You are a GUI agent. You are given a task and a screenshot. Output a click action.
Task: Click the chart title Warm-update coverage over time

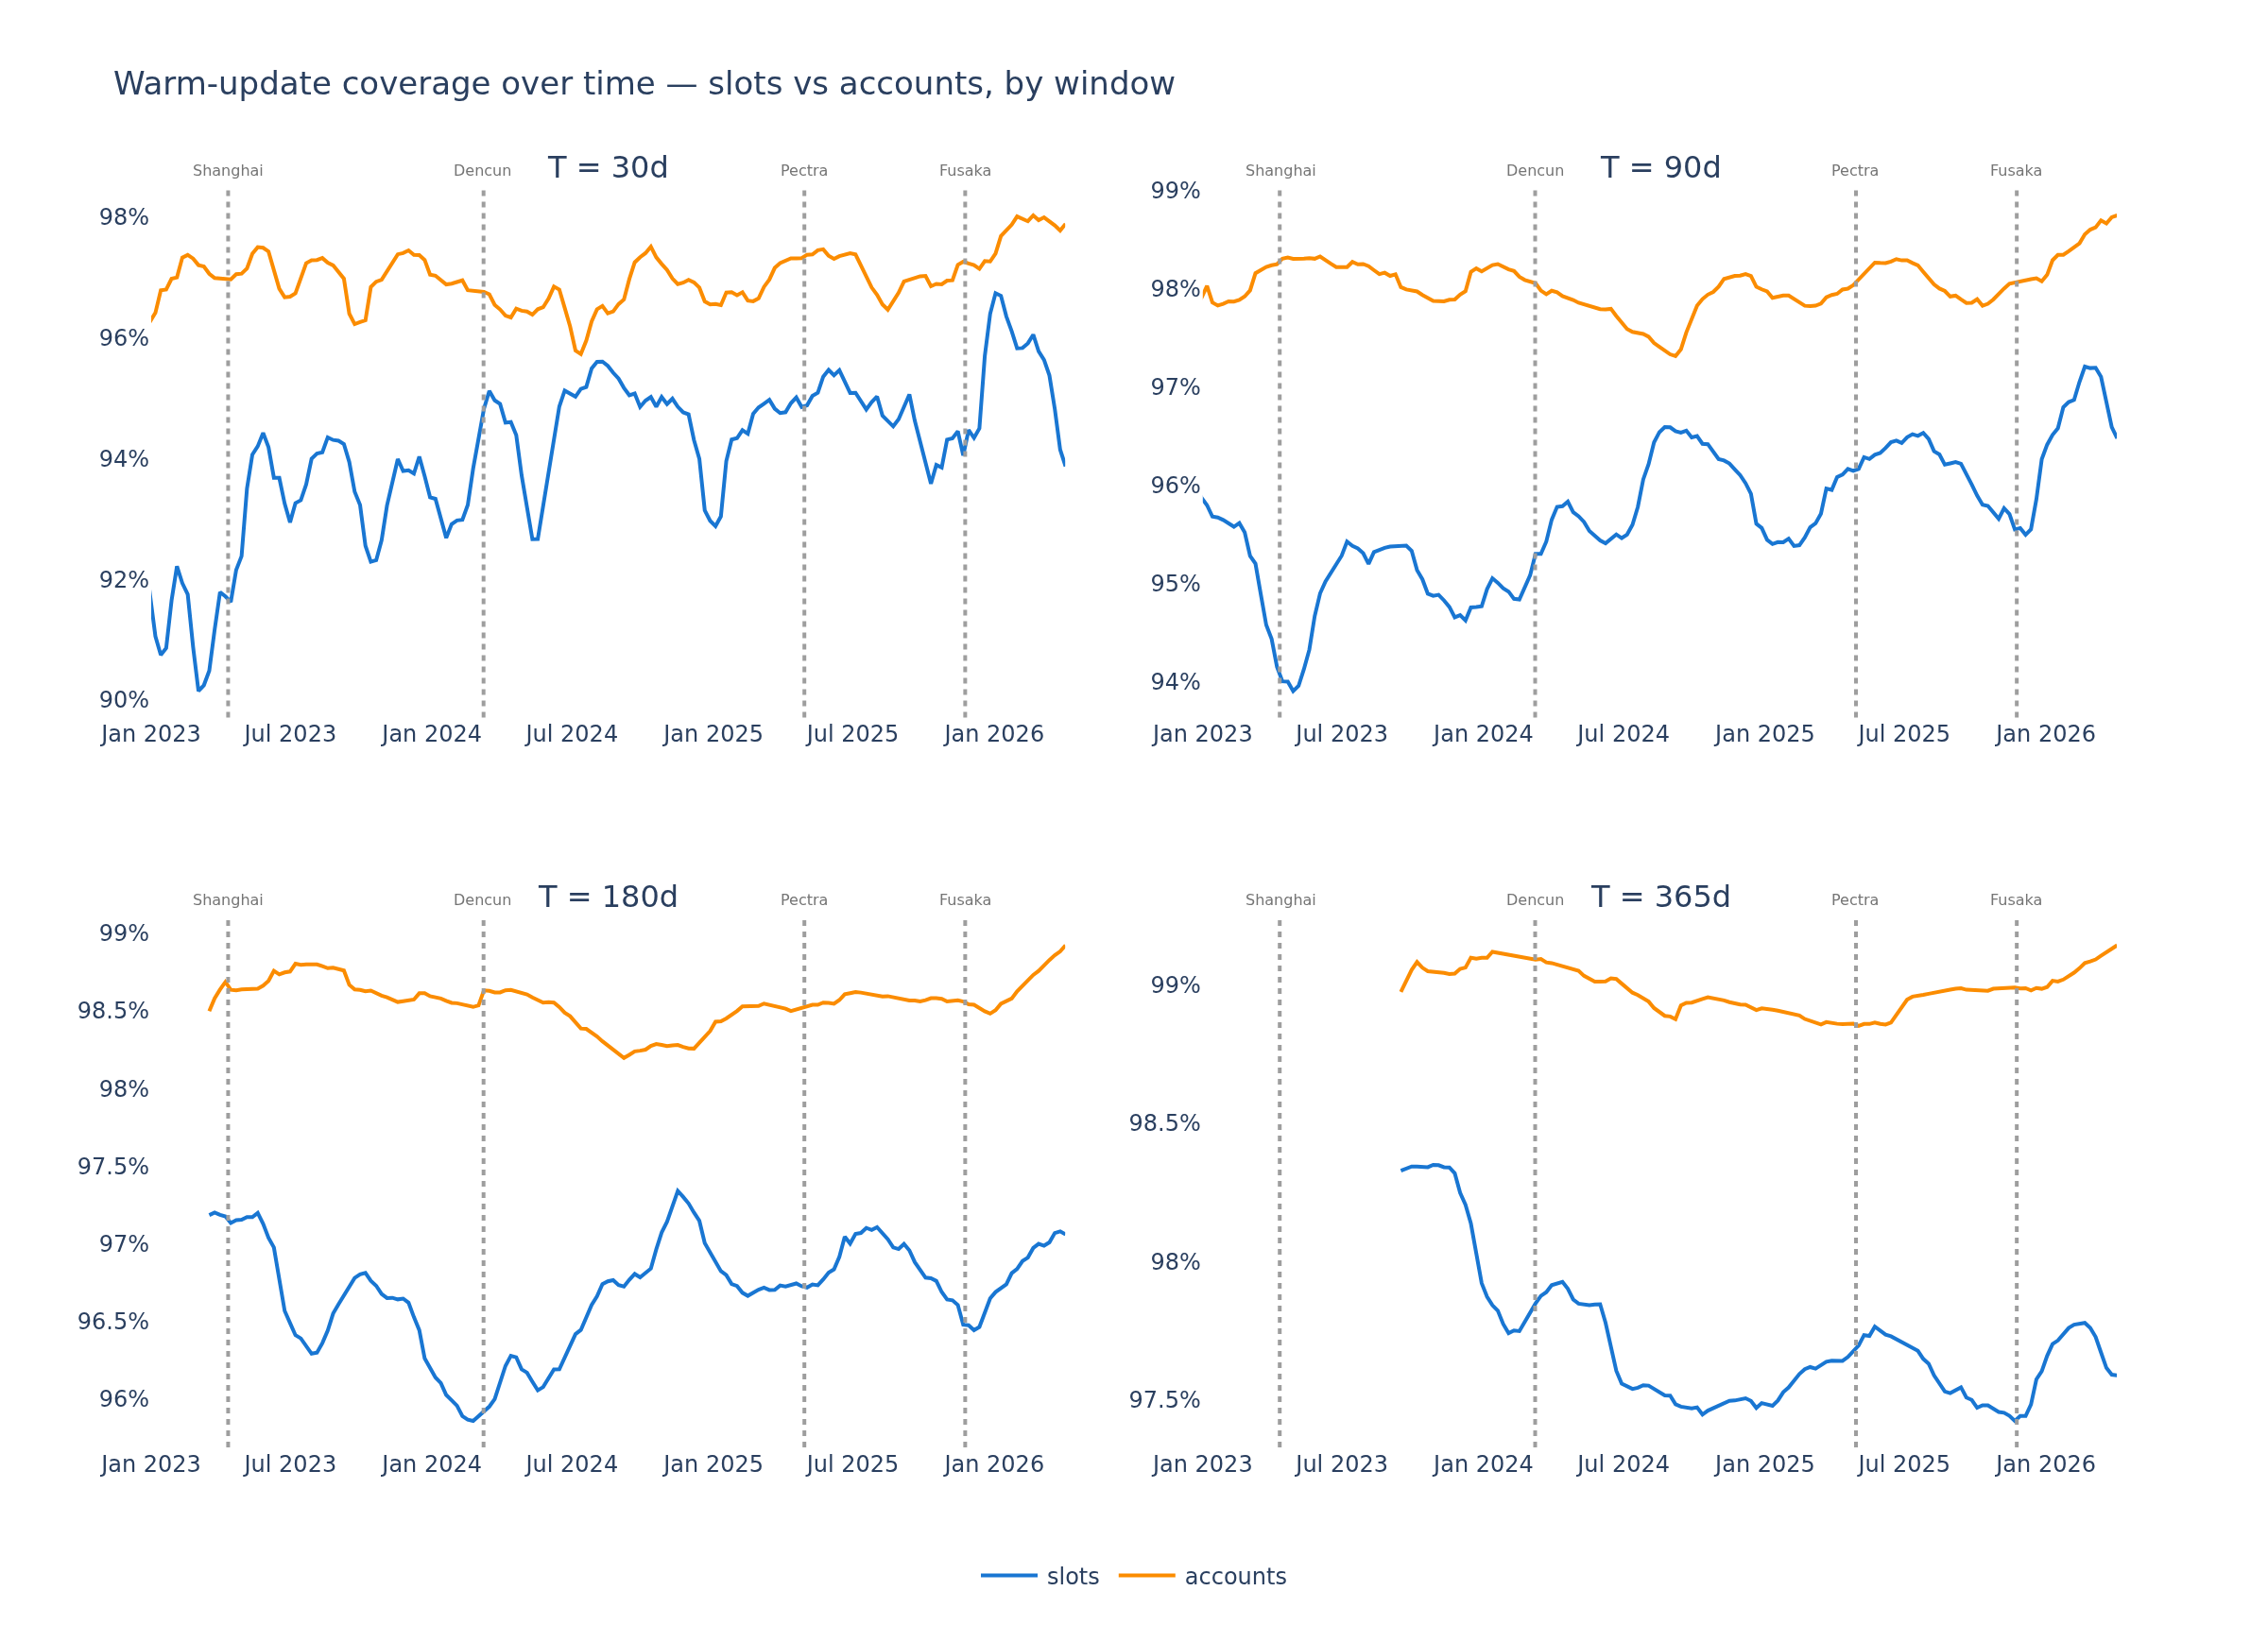(x=644, y=84)
